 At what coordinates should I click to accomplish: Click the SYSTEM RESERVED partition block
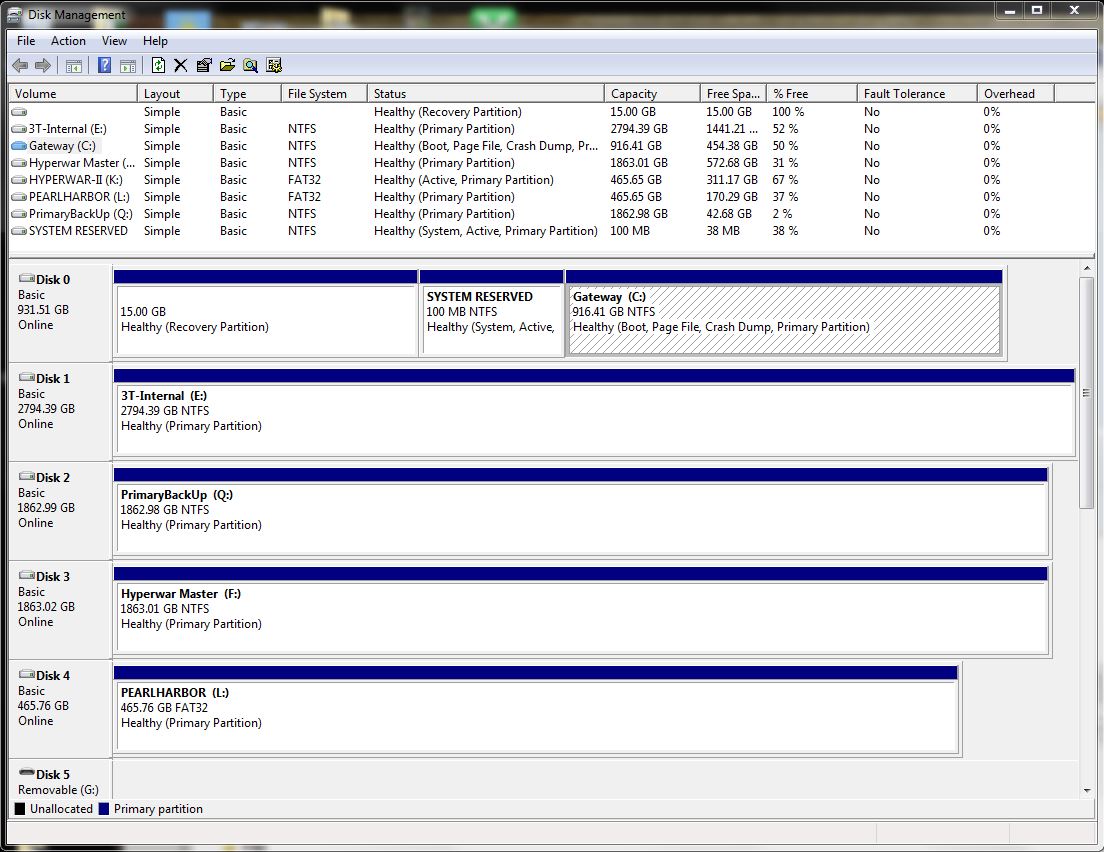[492, 320]
